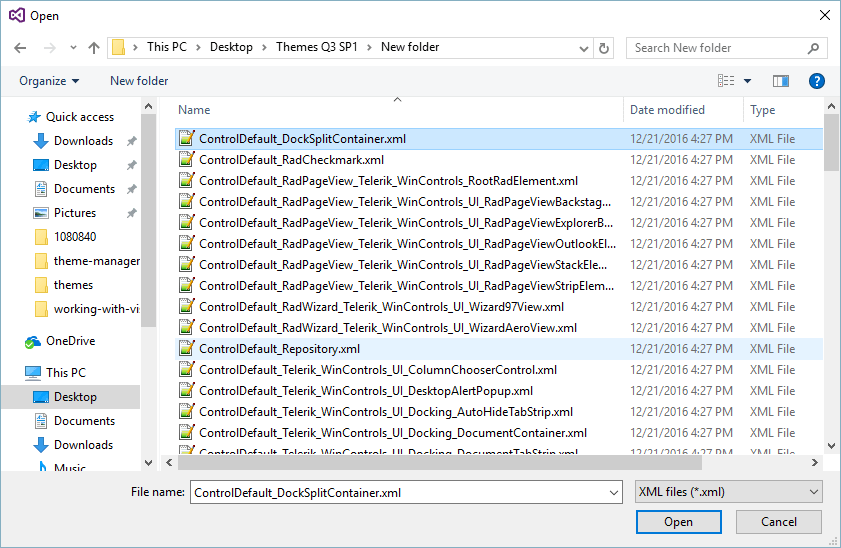This screenshot has width=841, height=548.
Task: Open pinned Desktop under Quick access
Action: click(x=75, y=165)
